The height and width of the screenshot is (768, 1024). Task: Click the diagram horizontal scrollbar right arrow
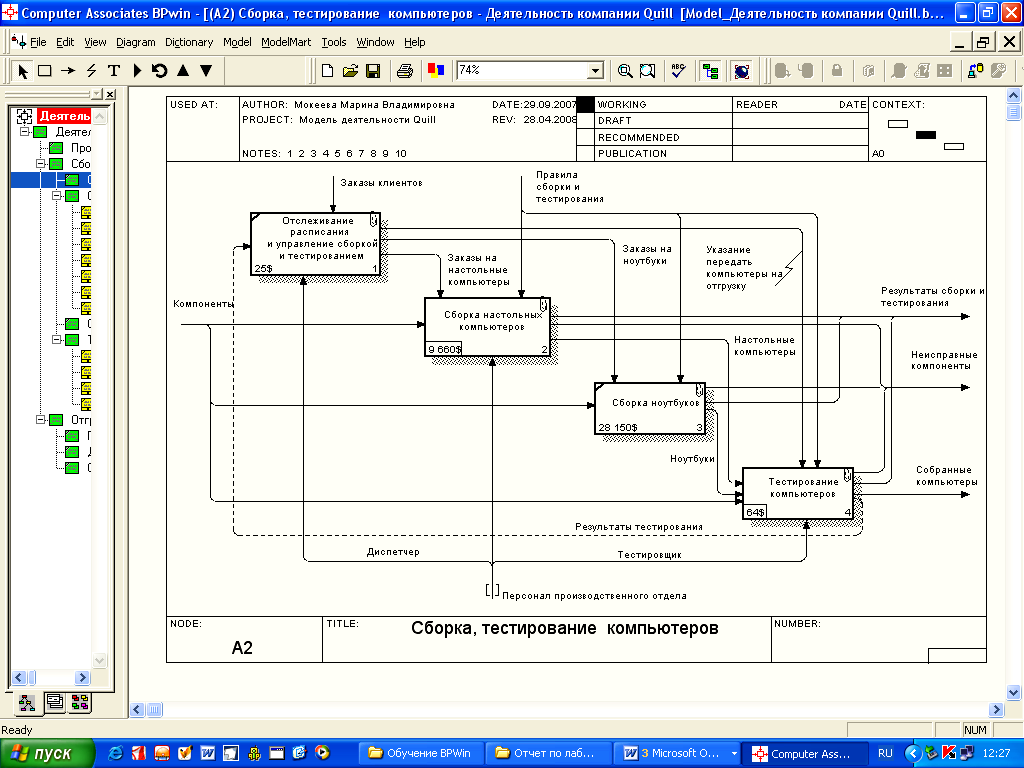(996, 709)
